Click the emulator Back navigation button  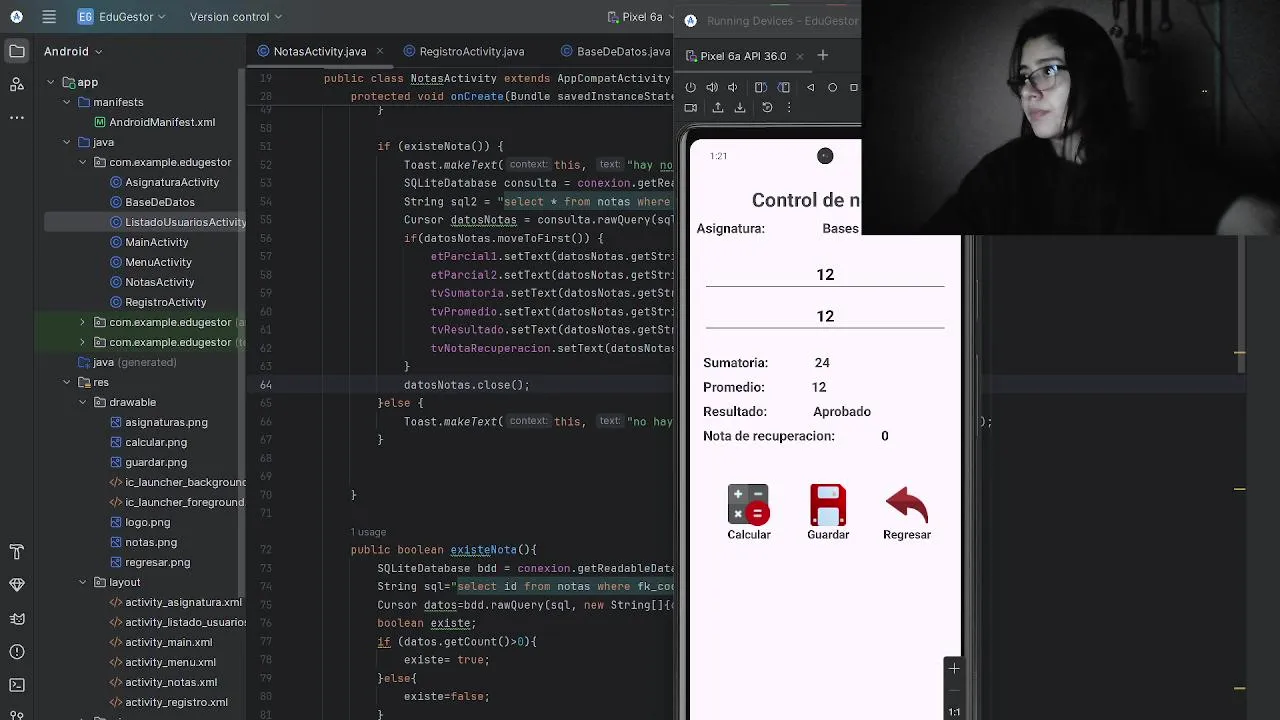coord(811,87)
